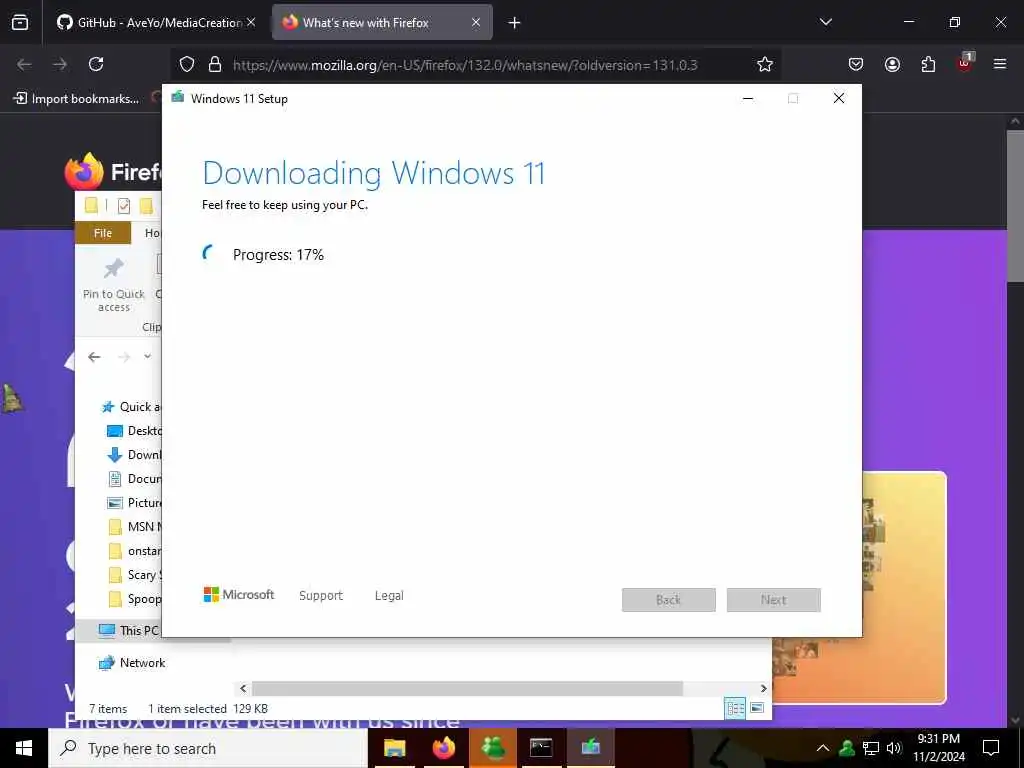Click the Firefox URL address field

tap(465, 65)
